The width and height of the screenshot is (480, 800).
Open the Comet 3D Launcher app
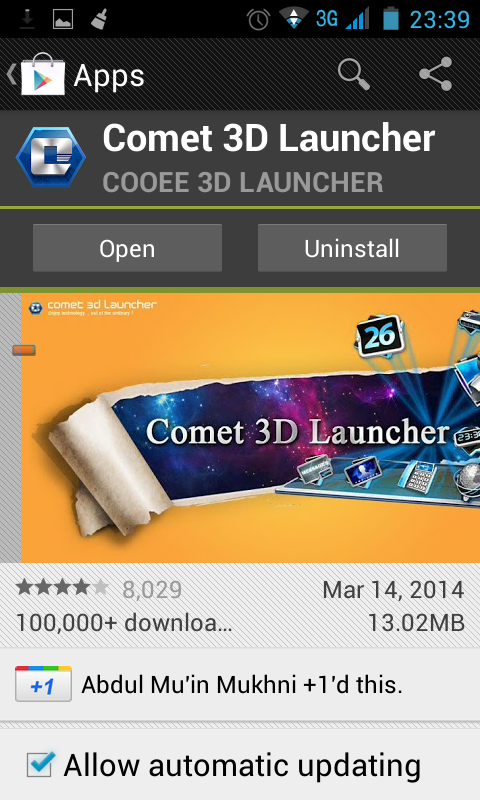point(128,248)
